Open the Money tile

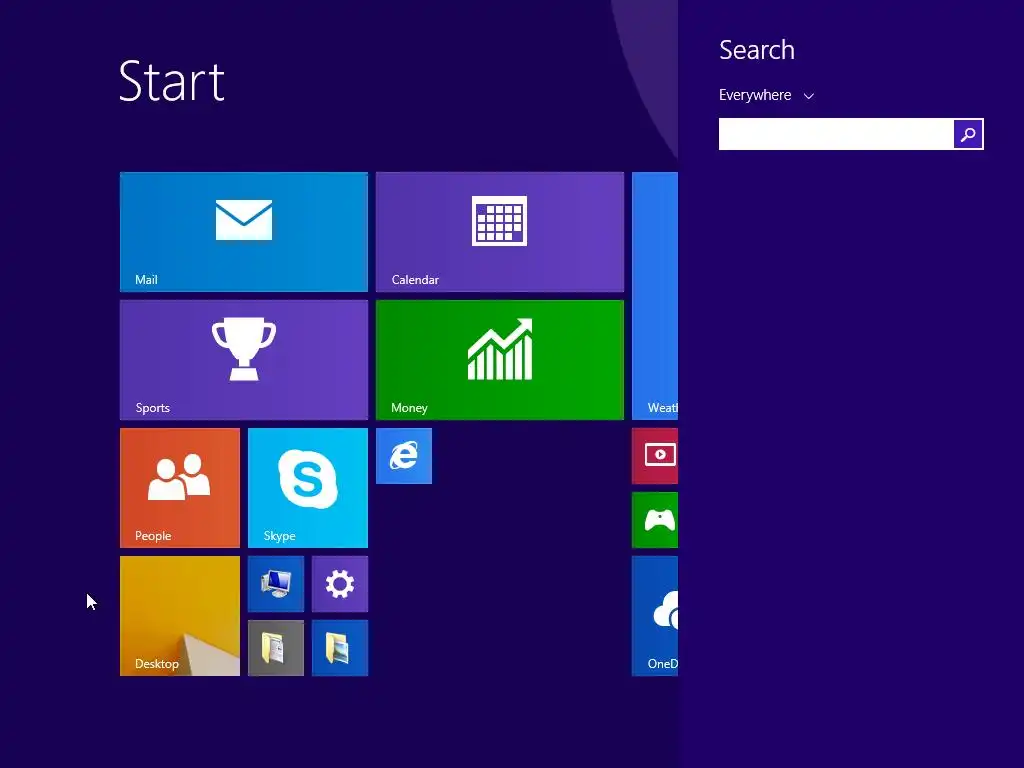tap(500, 360)
